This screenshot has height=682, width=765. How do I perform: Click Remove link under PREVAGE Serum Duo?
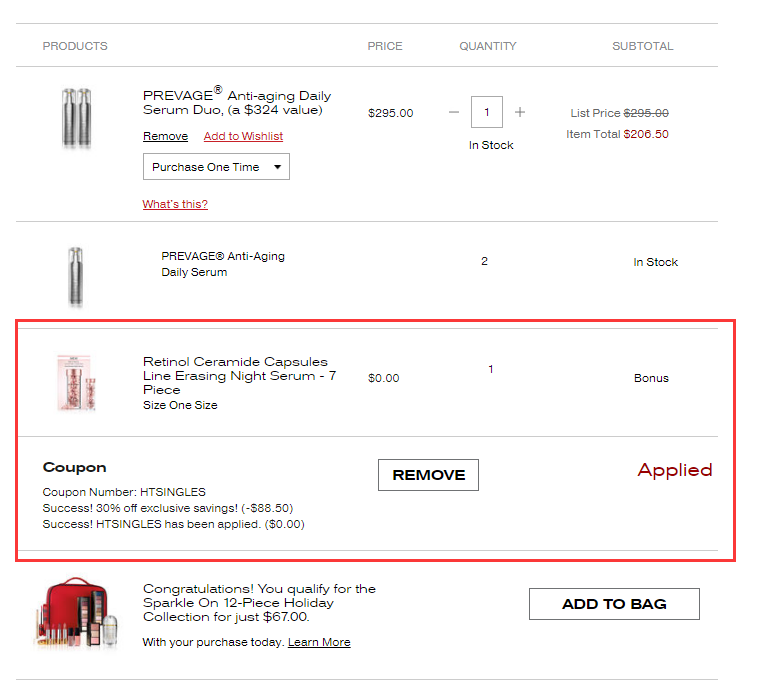click(165, 136)
